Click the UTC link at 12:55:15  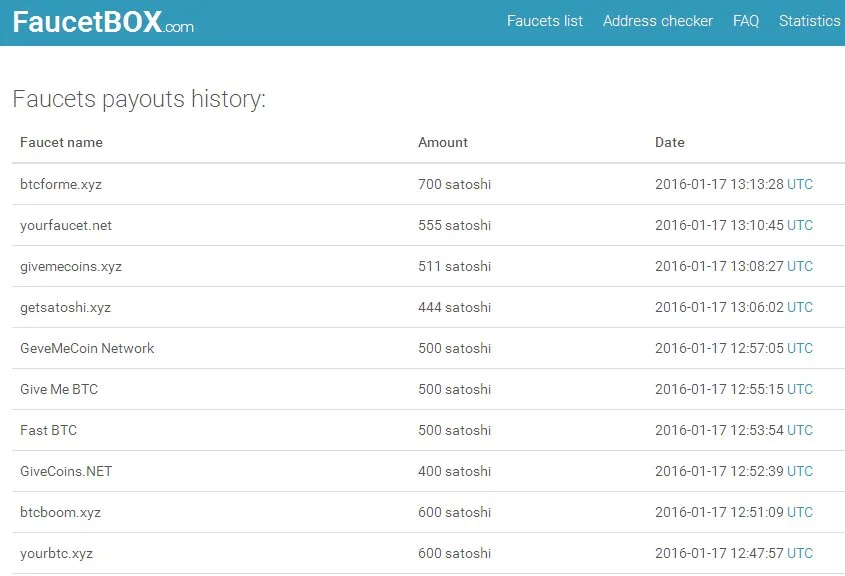click(800, 389)
